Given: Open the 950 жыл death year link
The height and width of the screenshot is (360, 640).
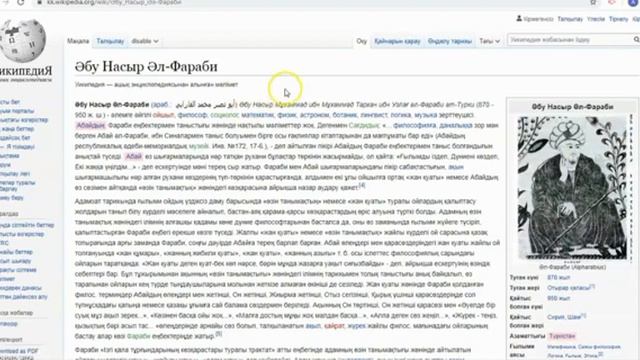Looking at the screenshot, I should click(x=558, y=298).
